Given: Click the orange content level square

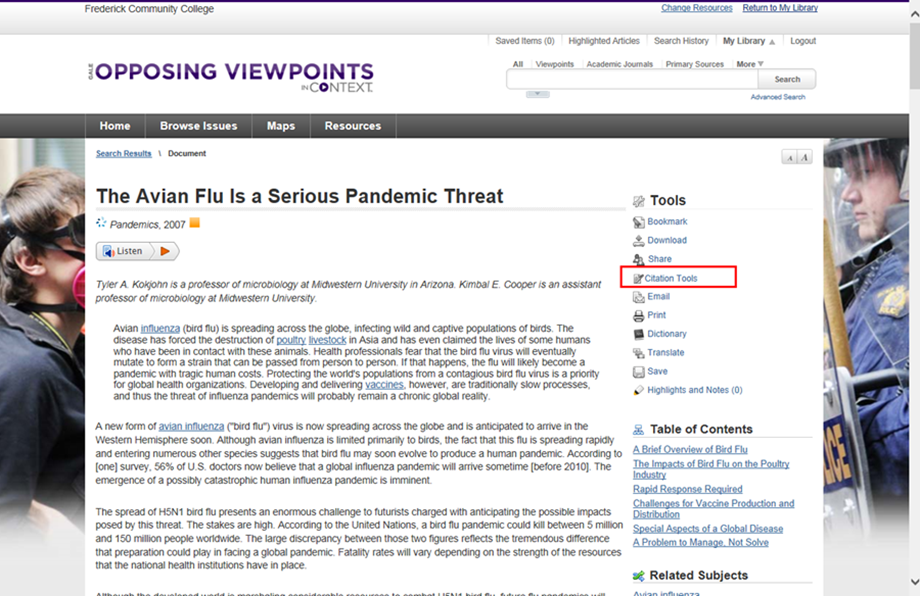Looking at the screenshot, I should coord(195,222).
